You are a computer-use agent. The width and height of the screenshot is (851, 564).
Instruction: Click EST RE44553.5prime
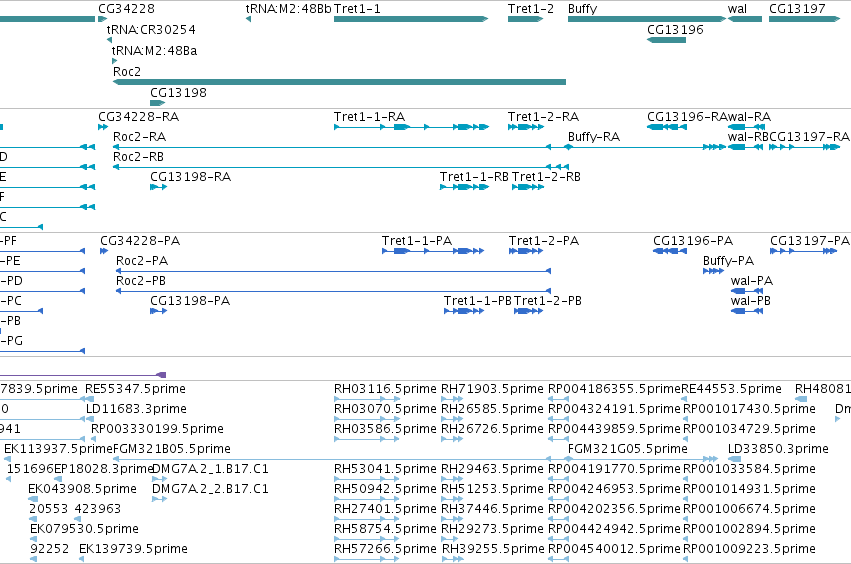tap(732, 389)
